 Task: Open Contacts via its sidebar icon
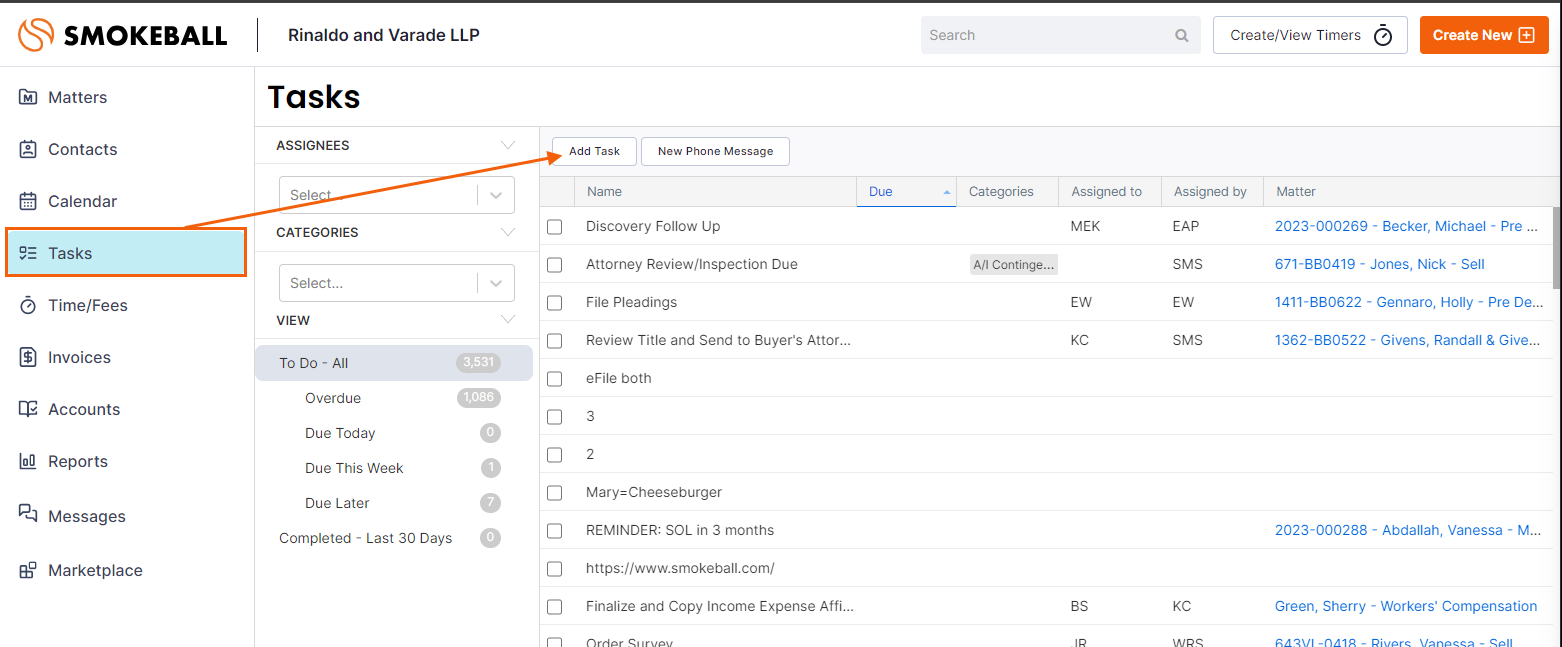(x=28, y=149)
